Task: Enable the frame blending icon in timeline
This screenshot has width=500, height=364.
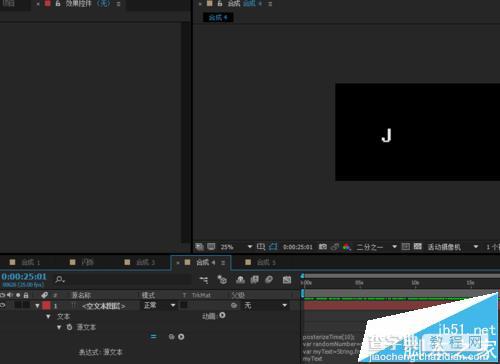Action: point(255,280)
